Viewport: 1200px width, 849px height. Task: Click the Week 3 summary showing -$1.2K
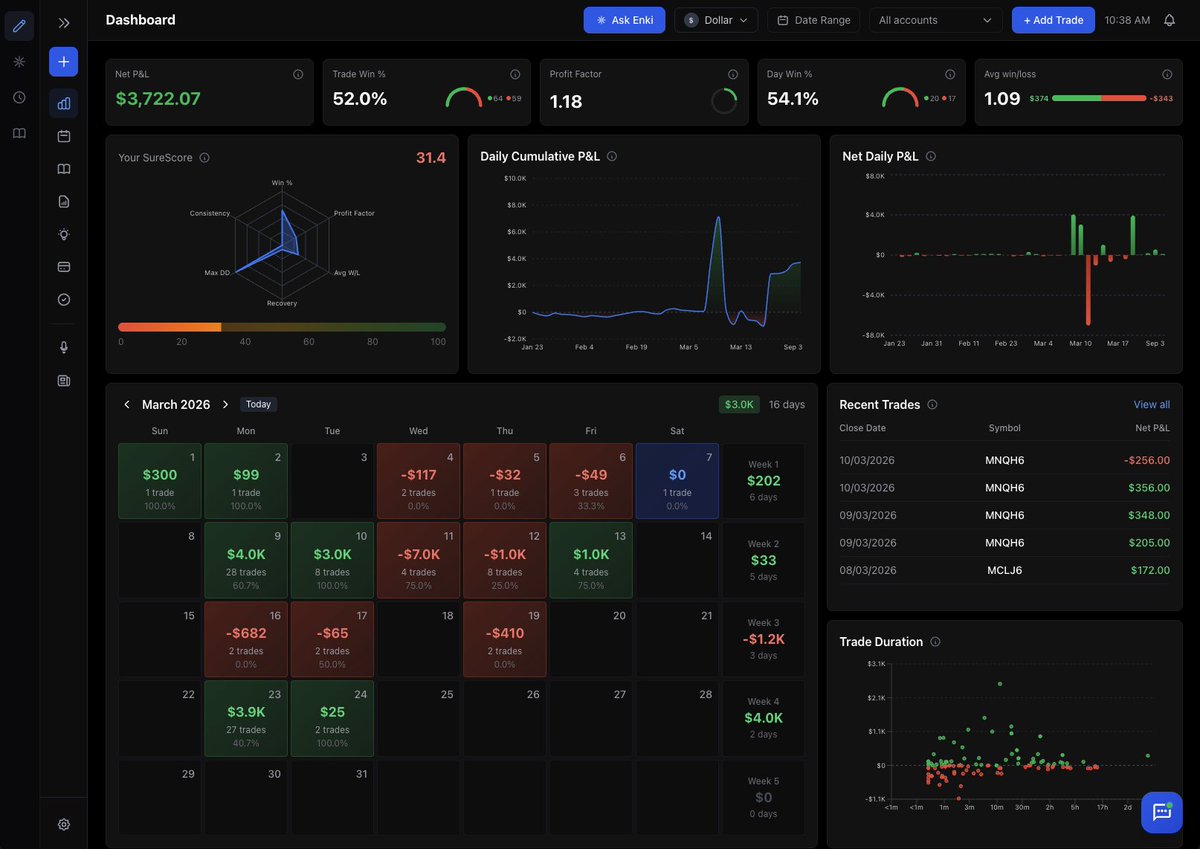tap(763, 639)
